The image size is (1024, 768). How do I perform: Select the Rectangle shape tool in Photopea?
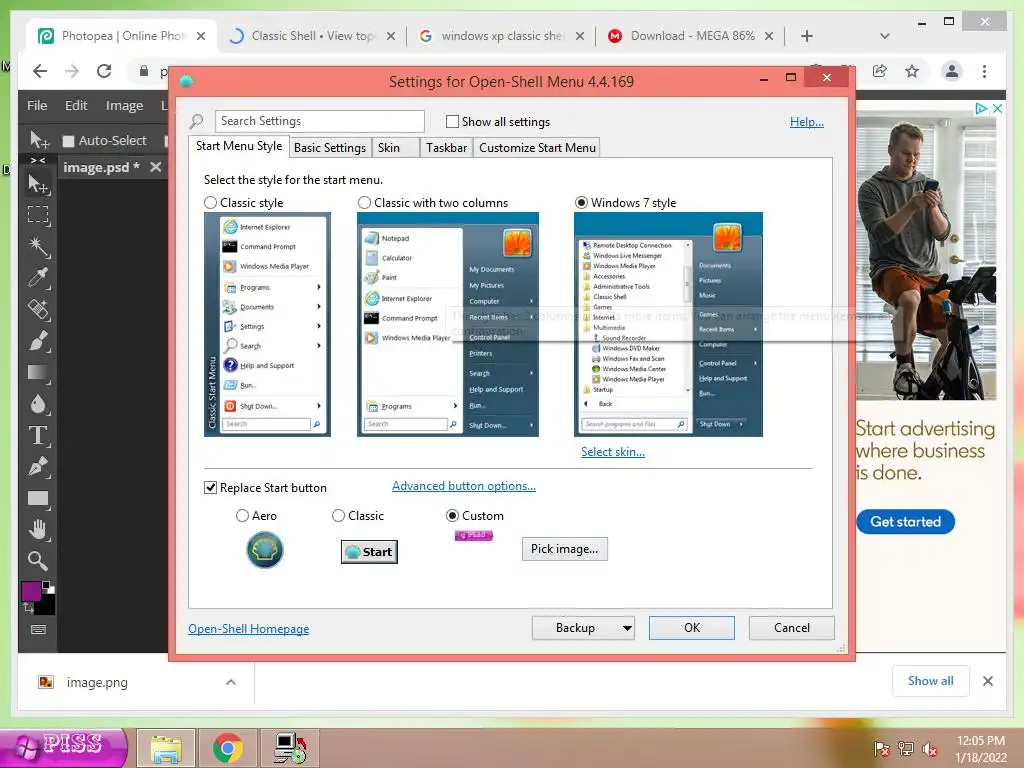(38, 499)
